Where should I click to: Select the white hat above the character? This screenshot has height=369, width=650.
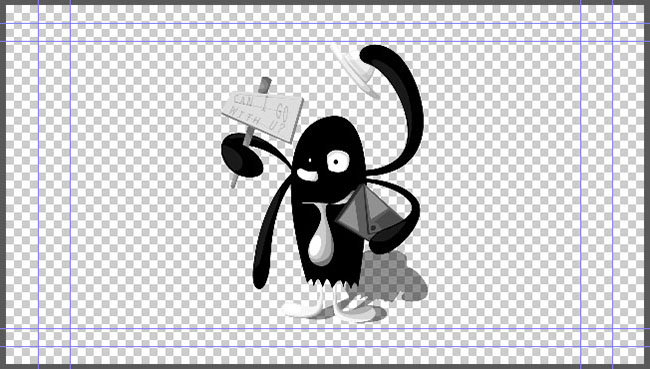click(357, 70)
